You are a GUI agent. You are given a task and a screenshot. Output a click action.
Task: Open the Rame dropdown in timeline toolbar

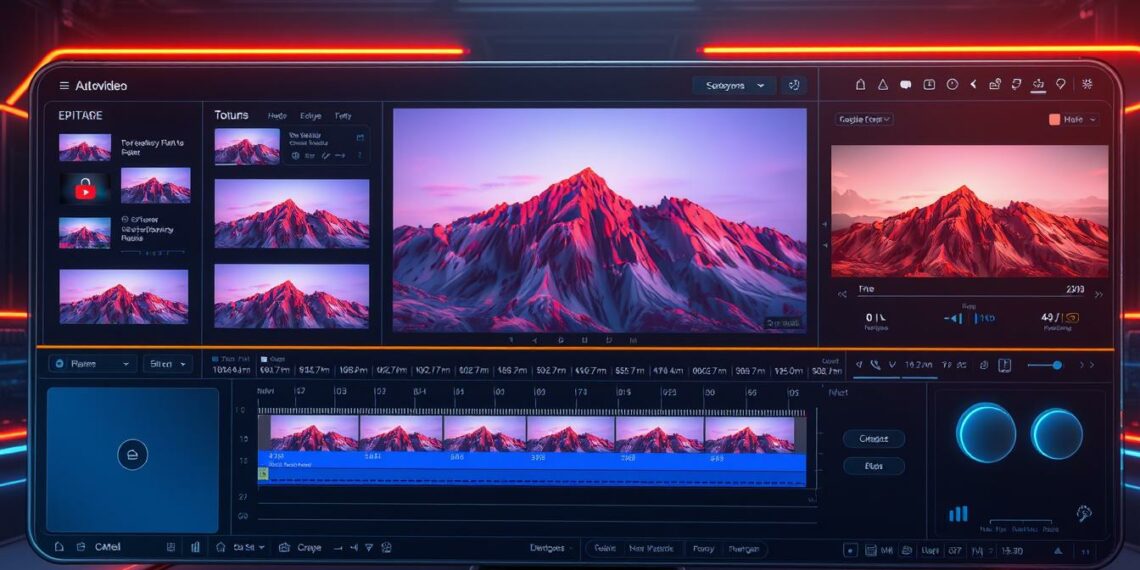click(92, 364)
